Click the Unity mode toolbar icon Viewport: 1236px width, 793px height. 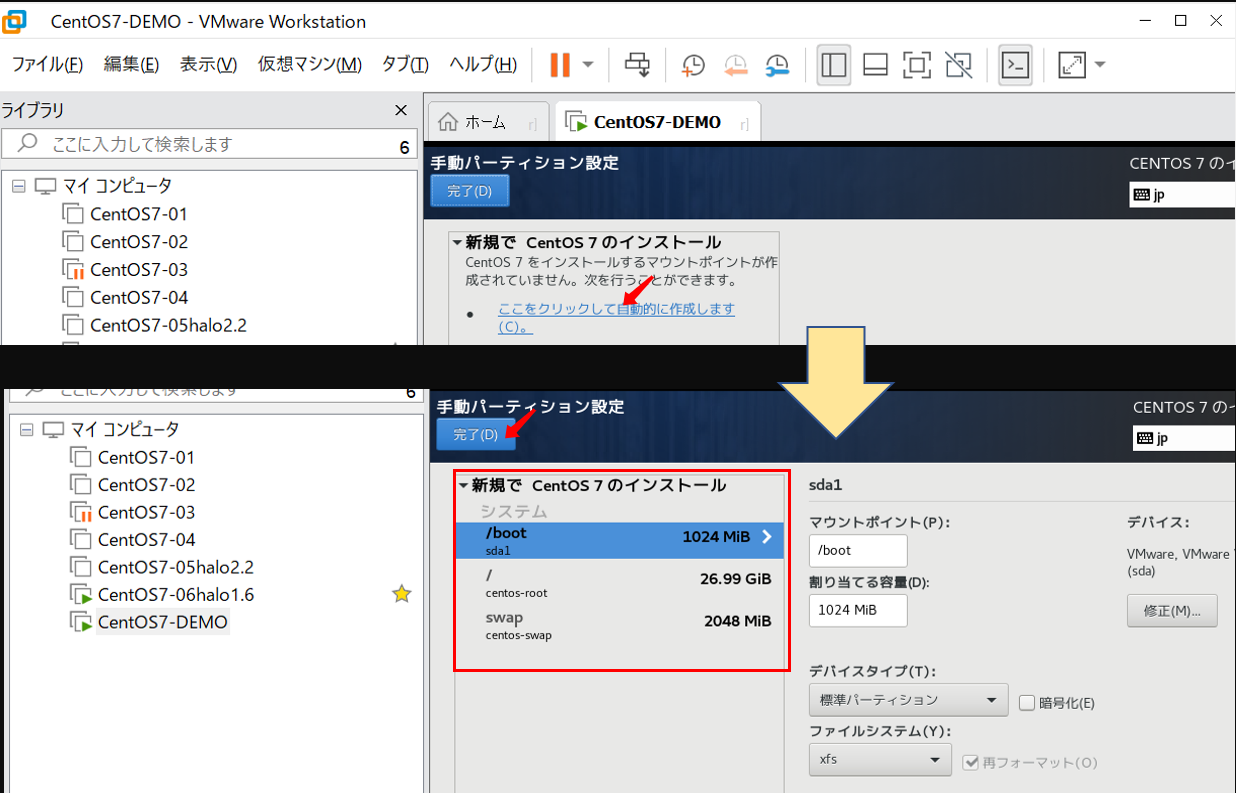(958, 65)
